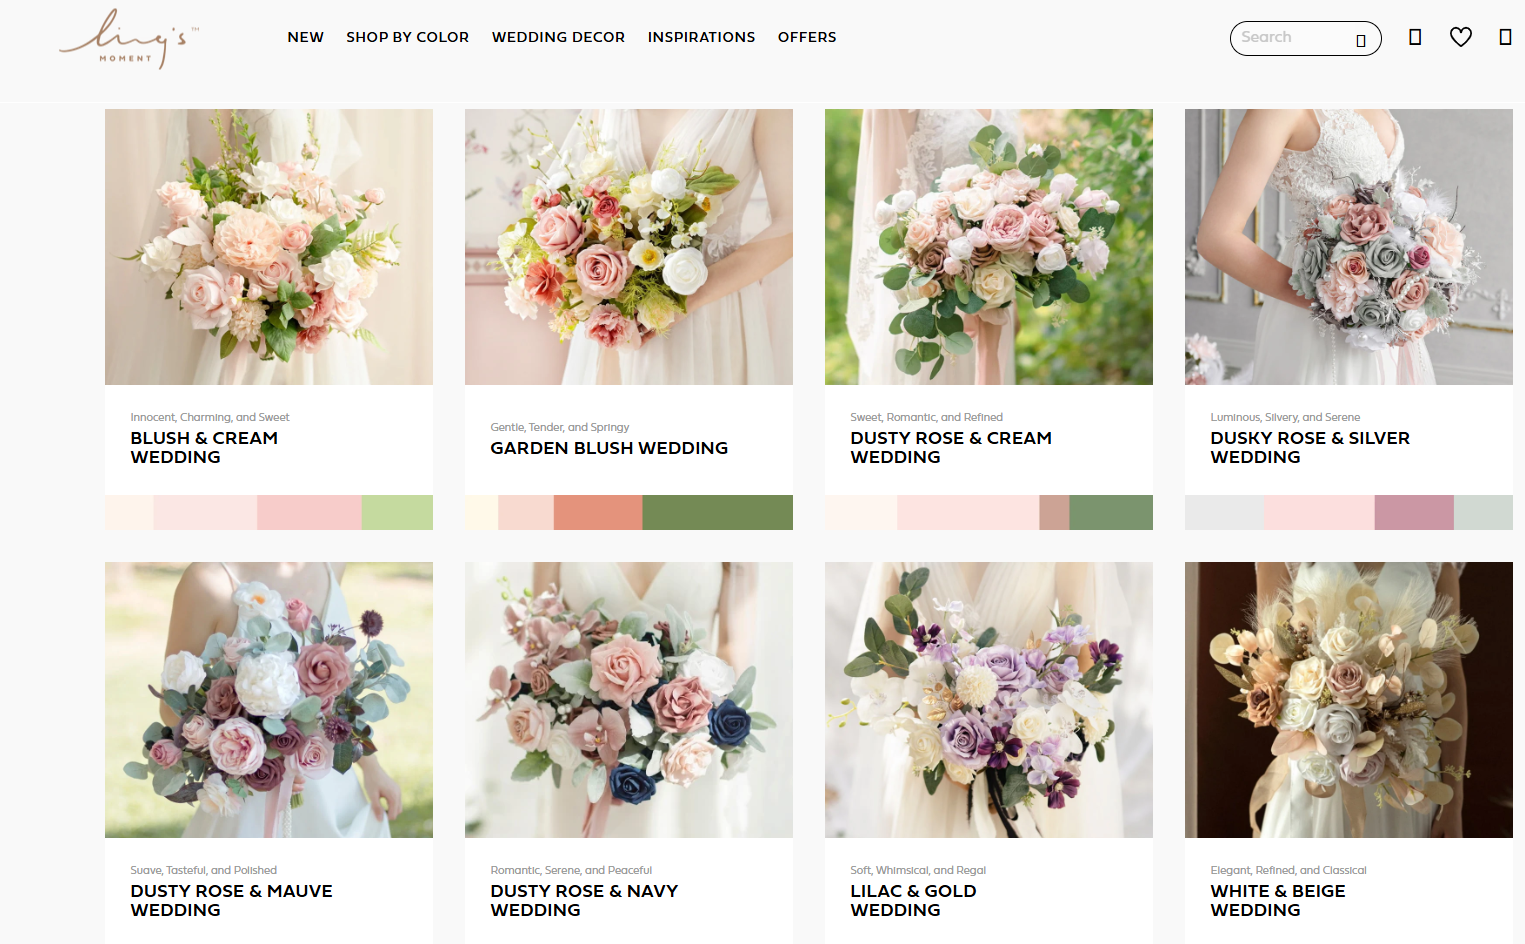
Task: Click the icon between search box and heart
Action: 1414,37
